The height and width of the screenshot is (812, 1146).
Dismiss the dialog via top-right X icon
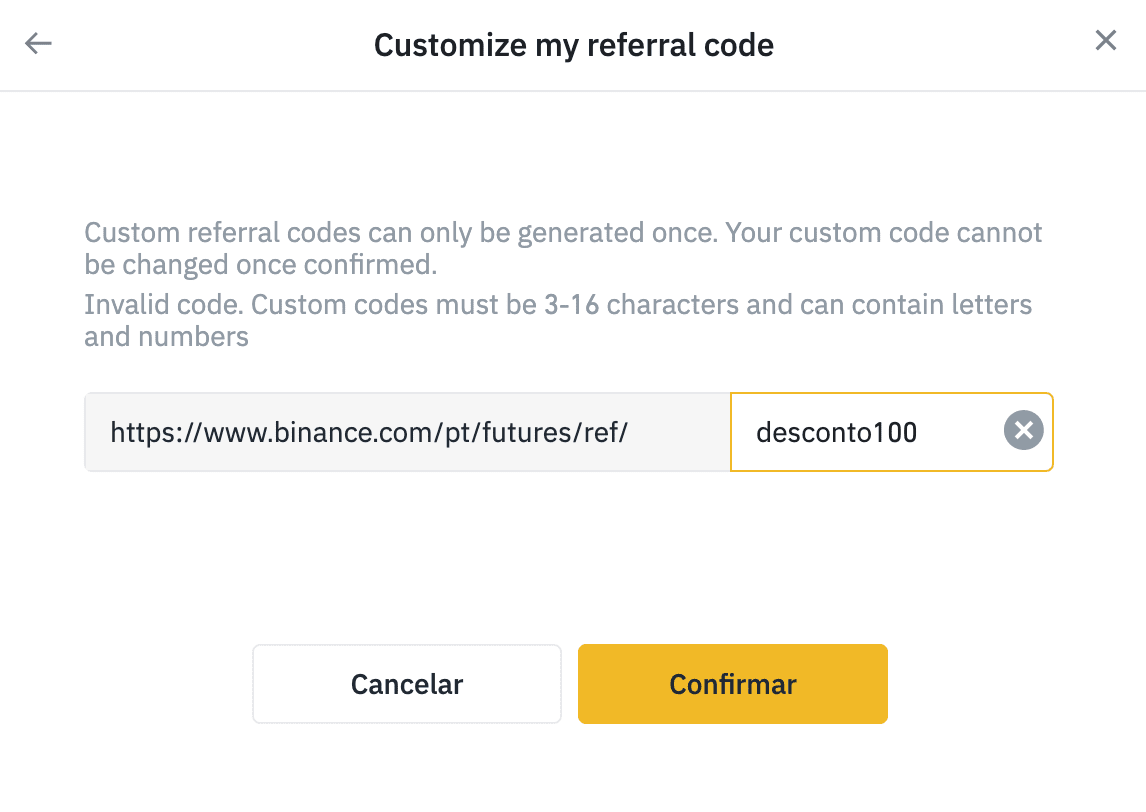1106,40
